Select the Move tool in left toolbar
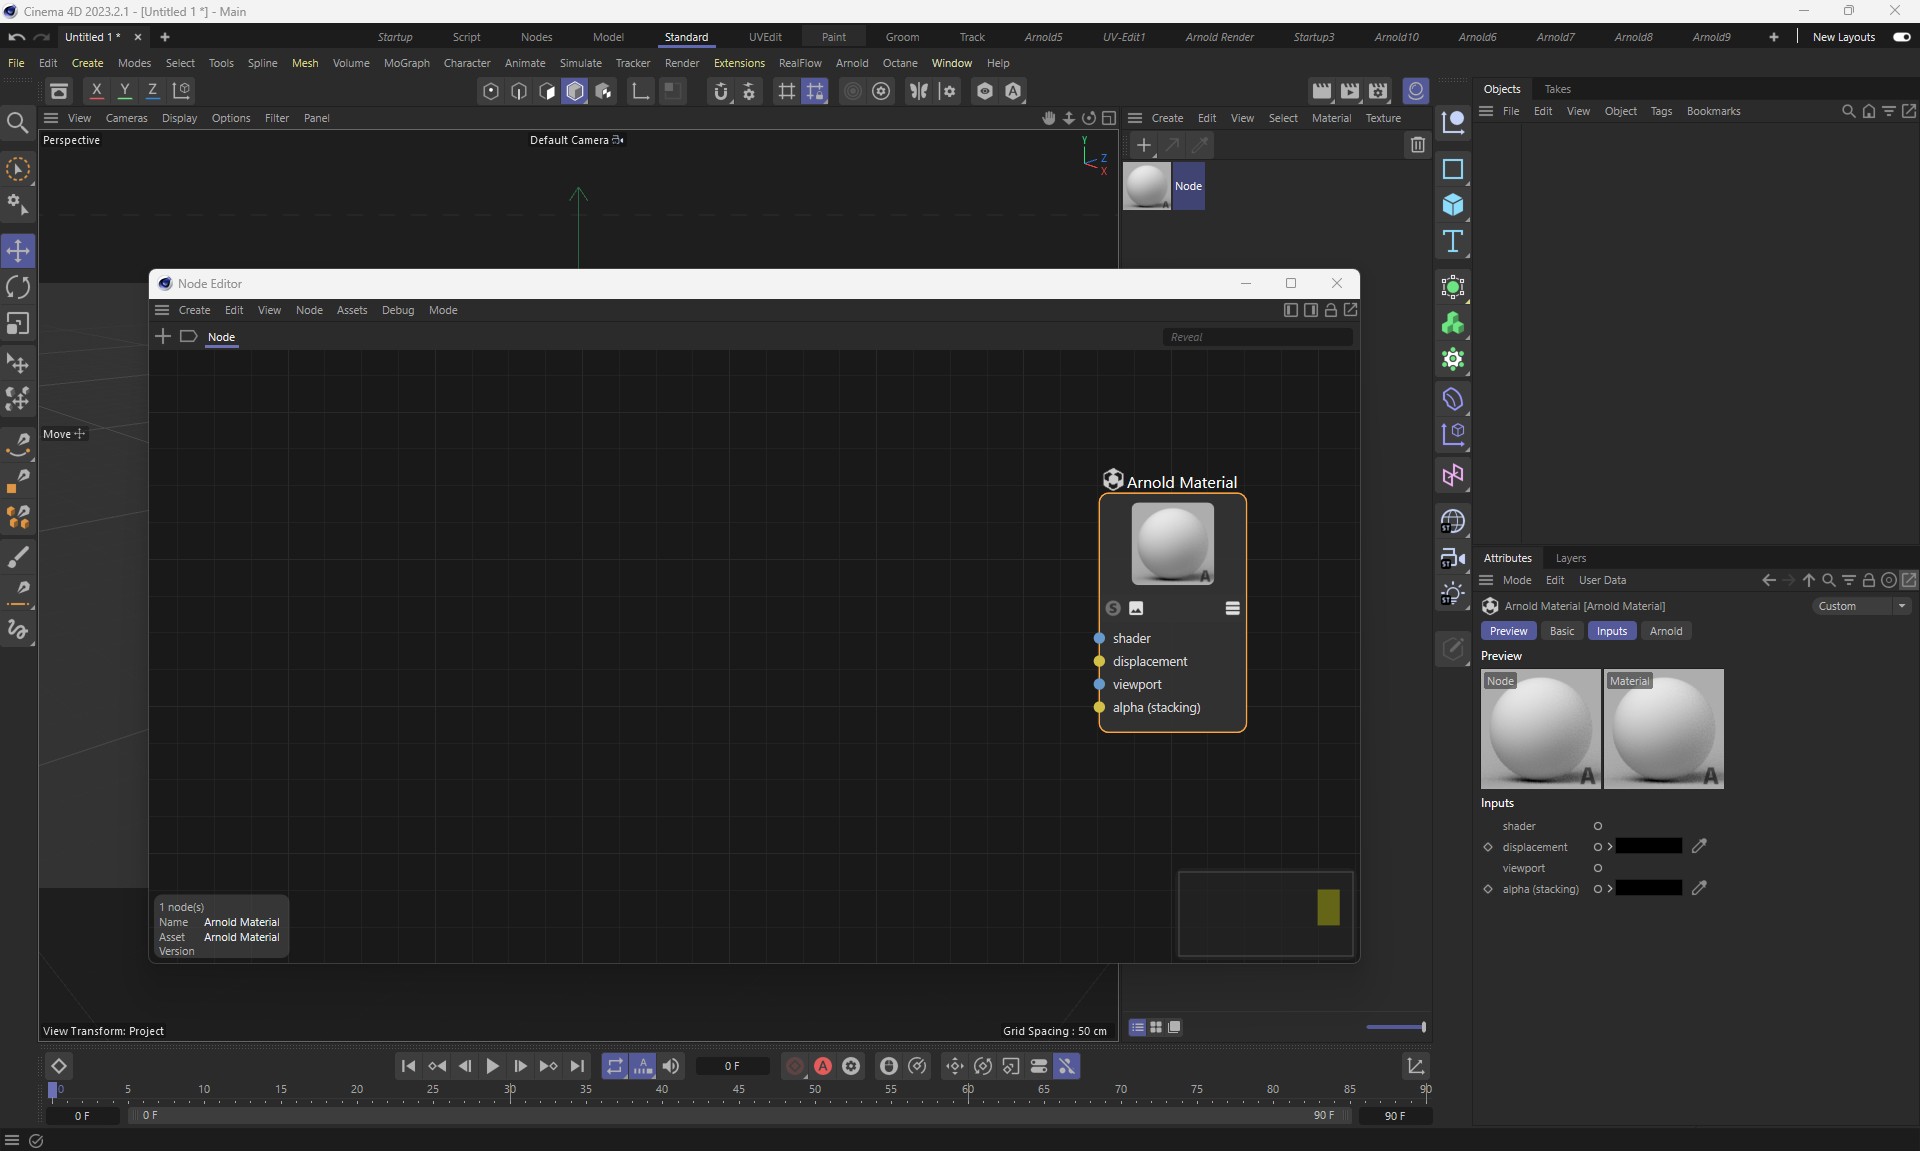The width and height of the screenshot is (1920, 1151). pos(18,250)
